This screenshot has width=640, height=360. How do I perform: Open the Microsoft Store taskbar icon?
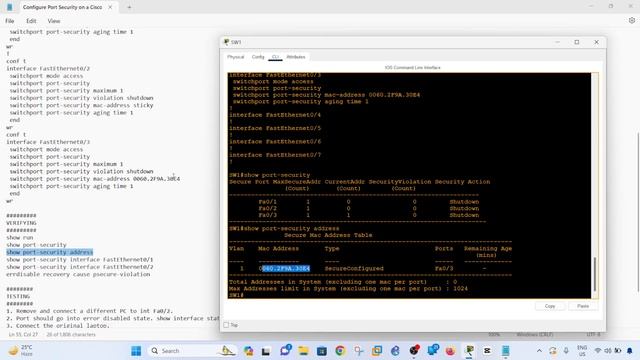tap(322, 351)
